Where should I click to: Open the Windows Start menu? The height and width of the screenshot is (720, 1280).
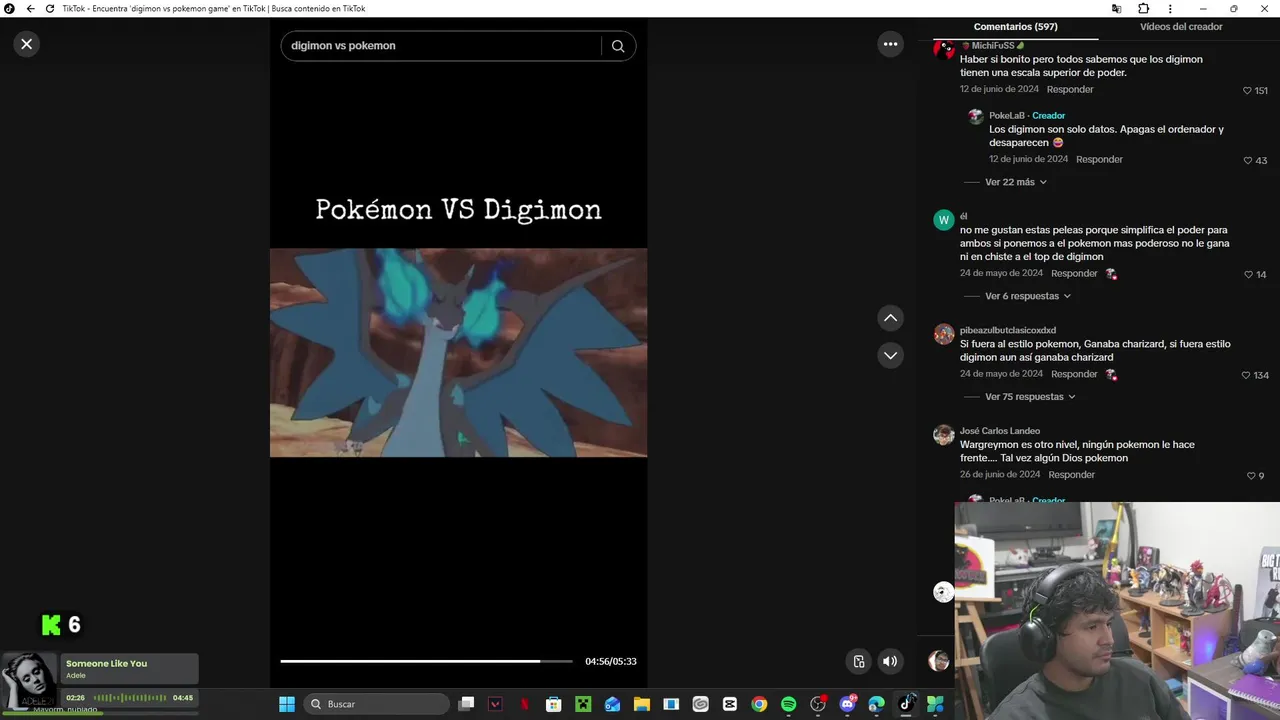coord(287,704)
